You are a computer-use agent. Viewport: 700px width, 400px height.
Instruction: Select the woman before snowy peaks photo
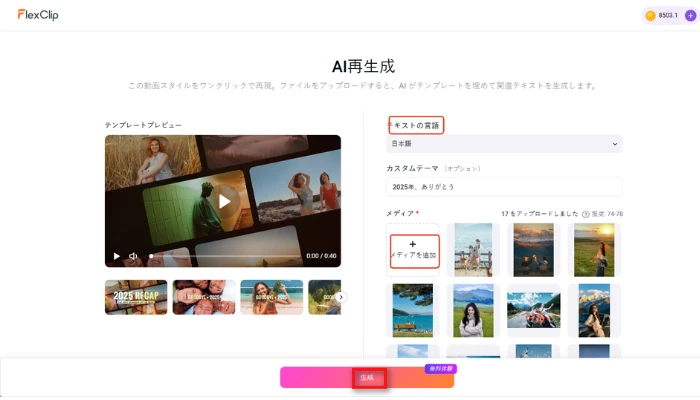click(x=594, y=310)
